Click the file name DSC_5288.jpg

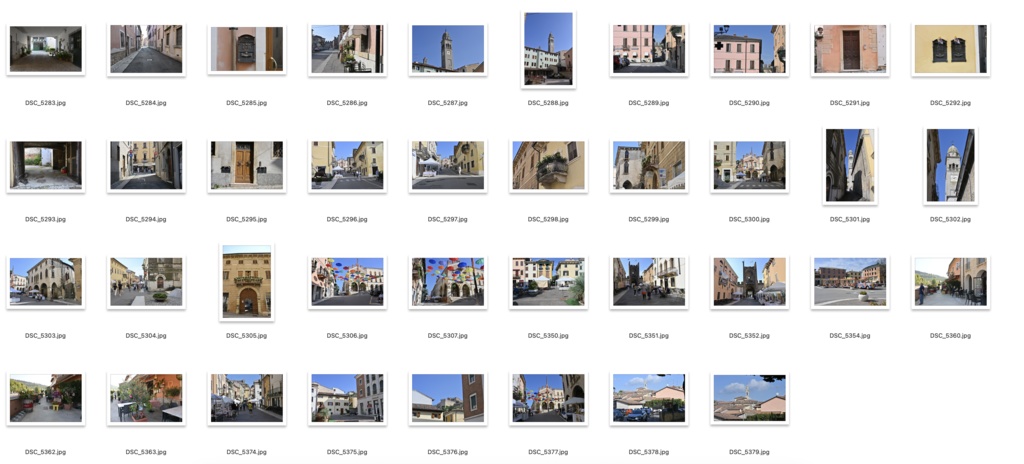tap(549, 103)
